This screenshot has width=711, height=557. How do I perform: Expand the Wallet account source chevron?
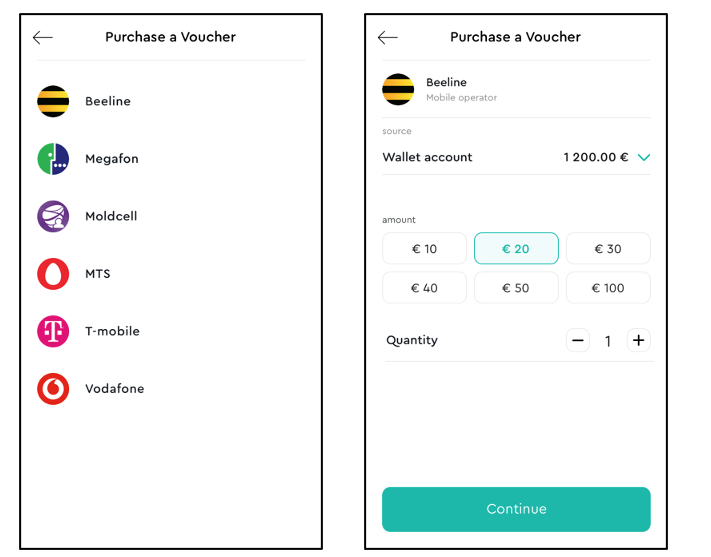644,157
